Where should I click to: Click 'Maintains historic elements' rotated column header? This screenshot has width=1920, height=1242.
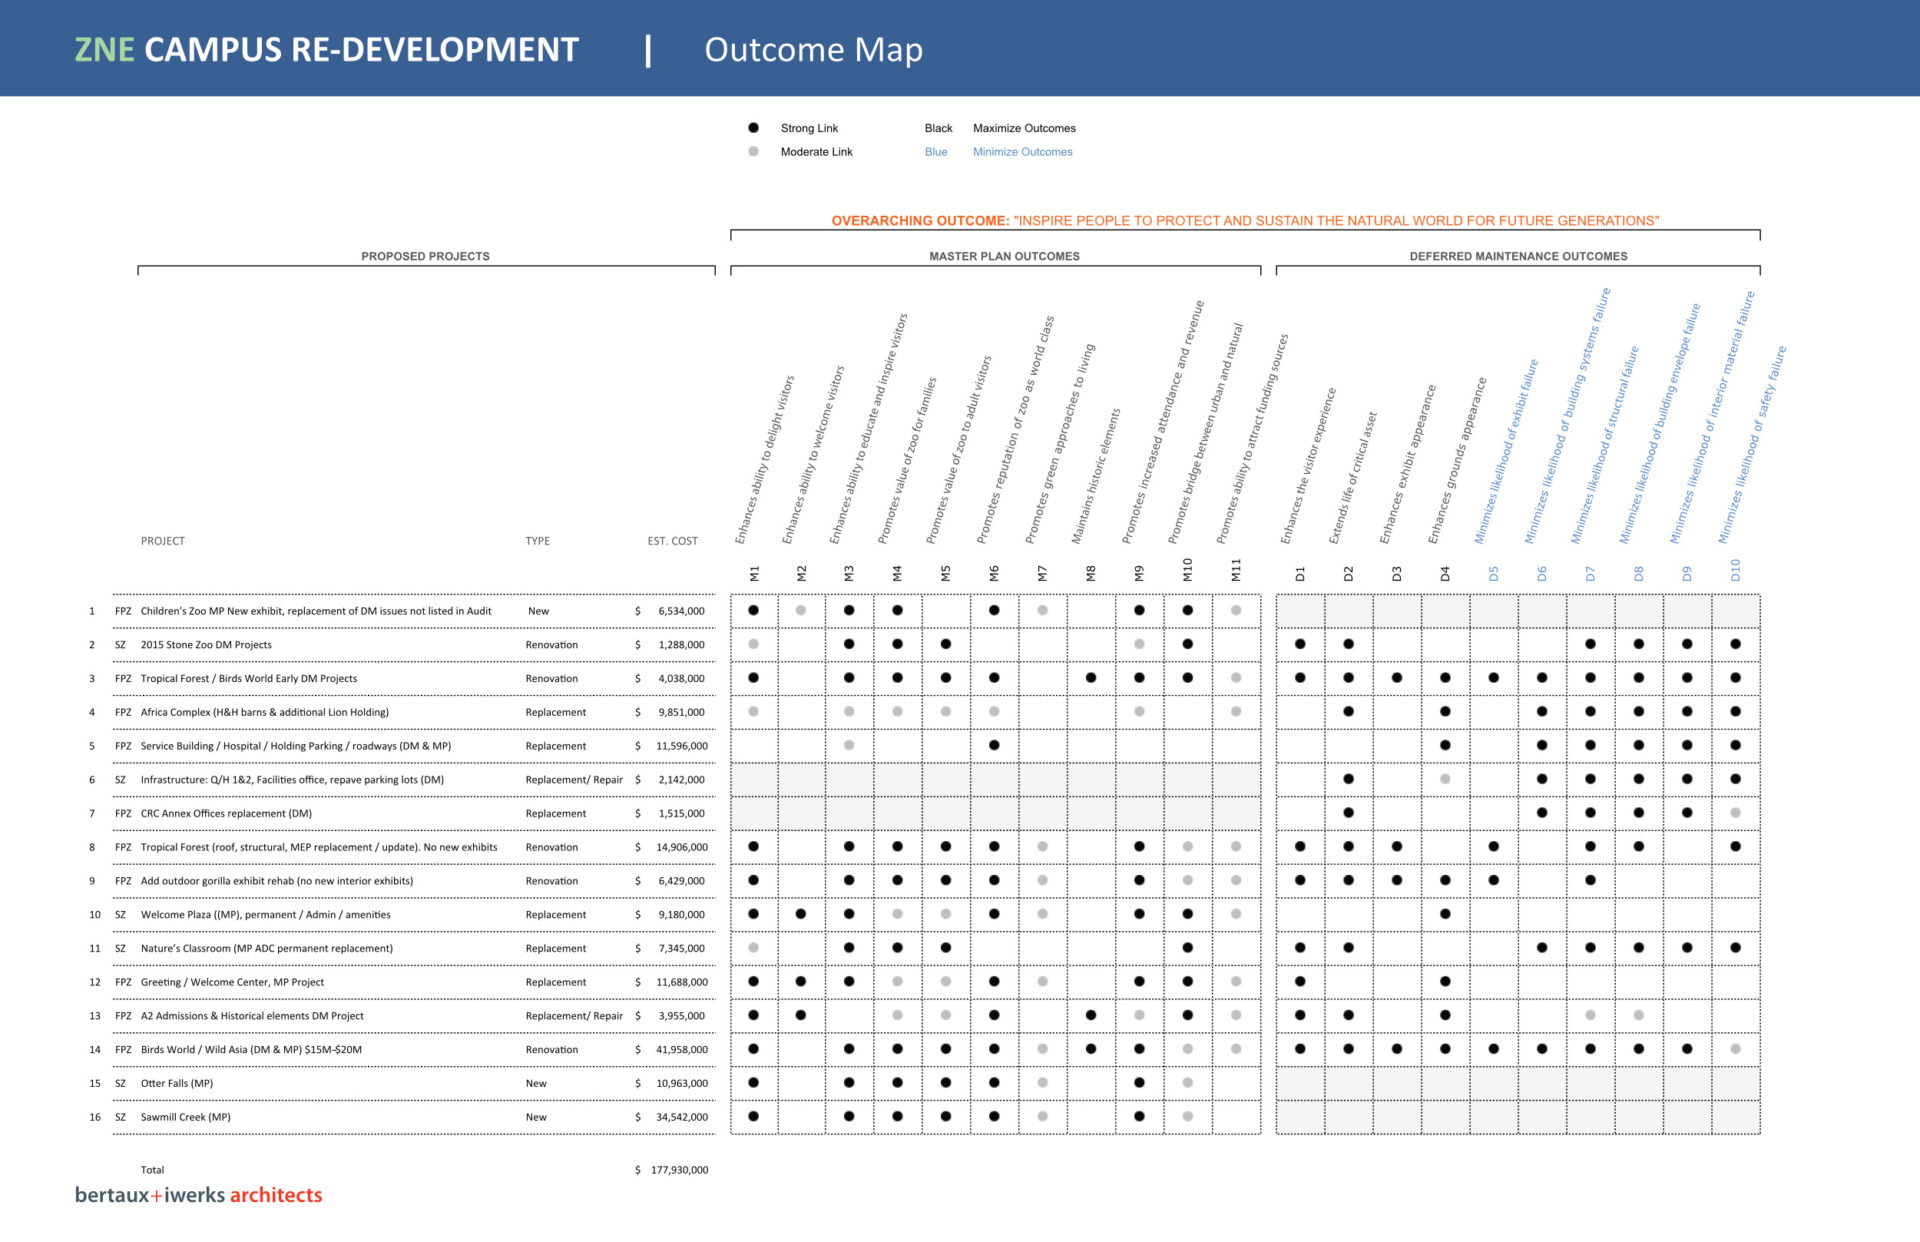tap(1096, 476)
